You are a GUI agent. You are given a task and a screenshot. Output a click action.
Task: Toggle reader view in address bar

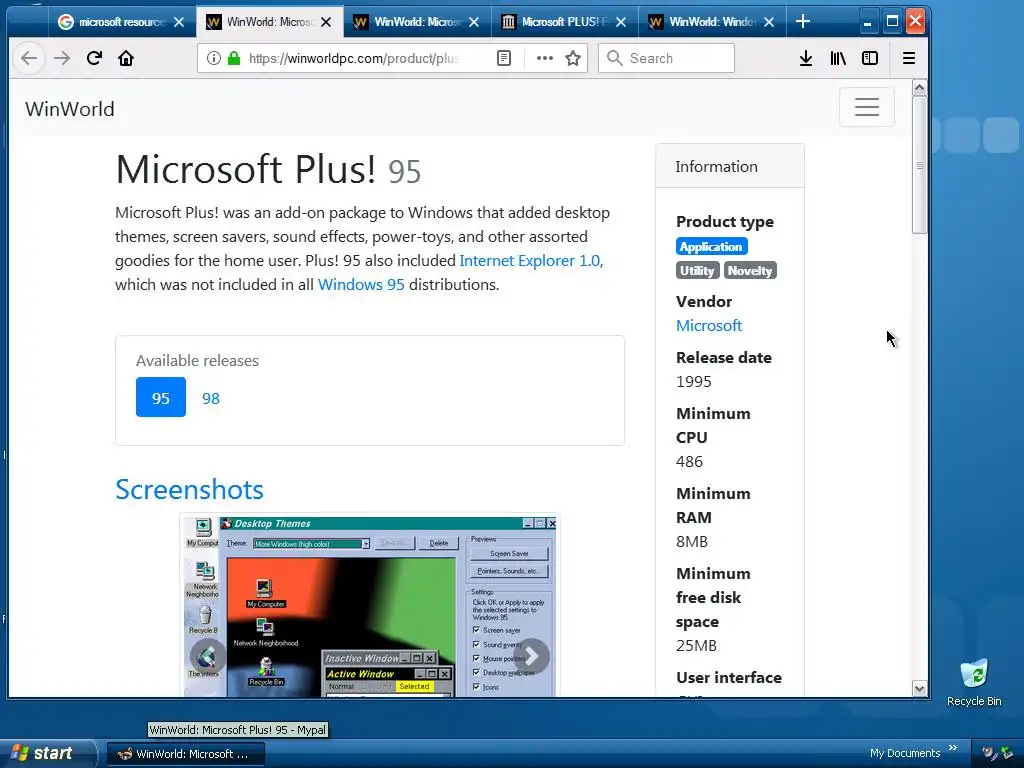[x=504, y=58]
